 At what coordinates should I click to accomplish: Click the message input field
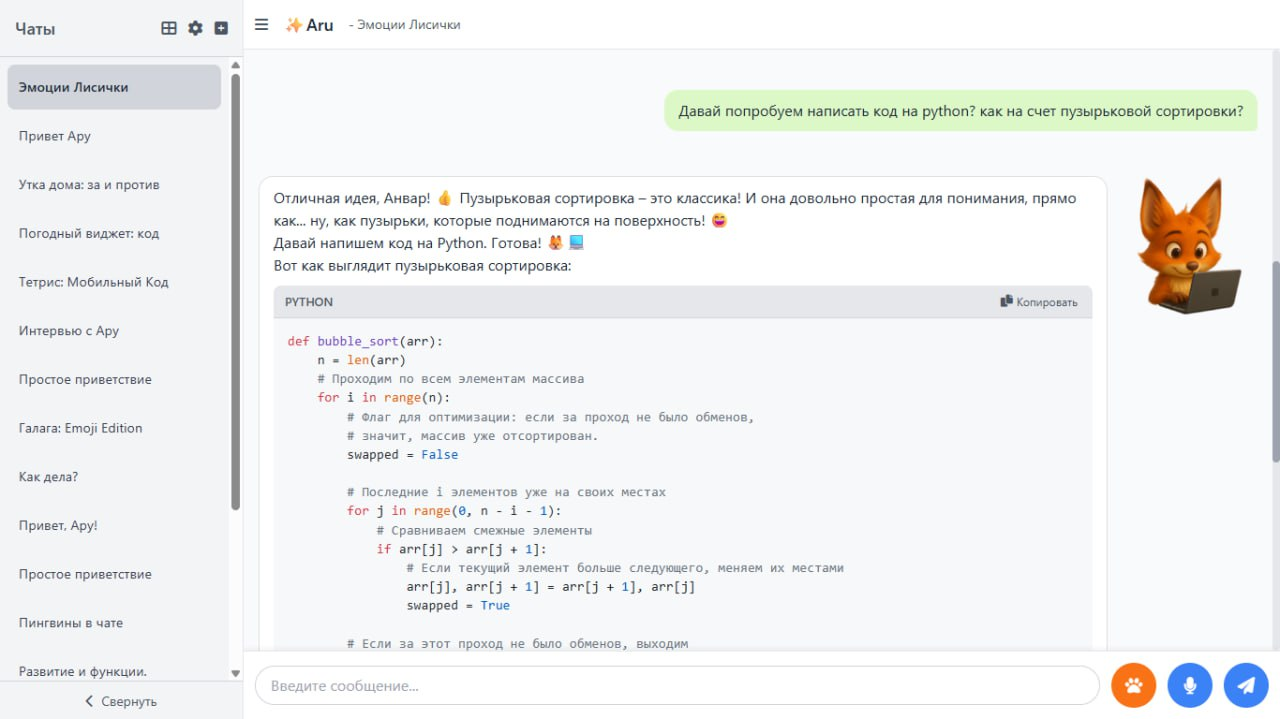click(676, 686)
